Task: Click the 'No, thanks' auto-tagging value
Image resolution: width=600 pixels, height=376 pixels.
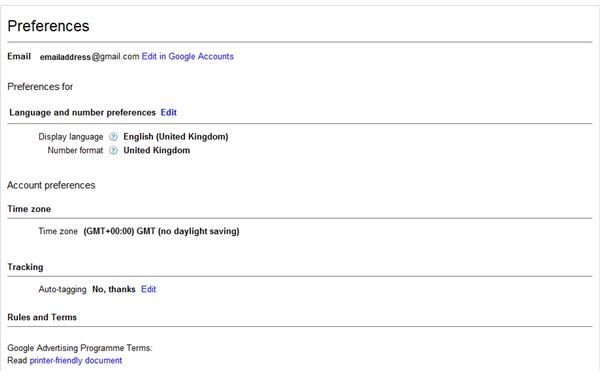Action: click(x=114, y=289)
